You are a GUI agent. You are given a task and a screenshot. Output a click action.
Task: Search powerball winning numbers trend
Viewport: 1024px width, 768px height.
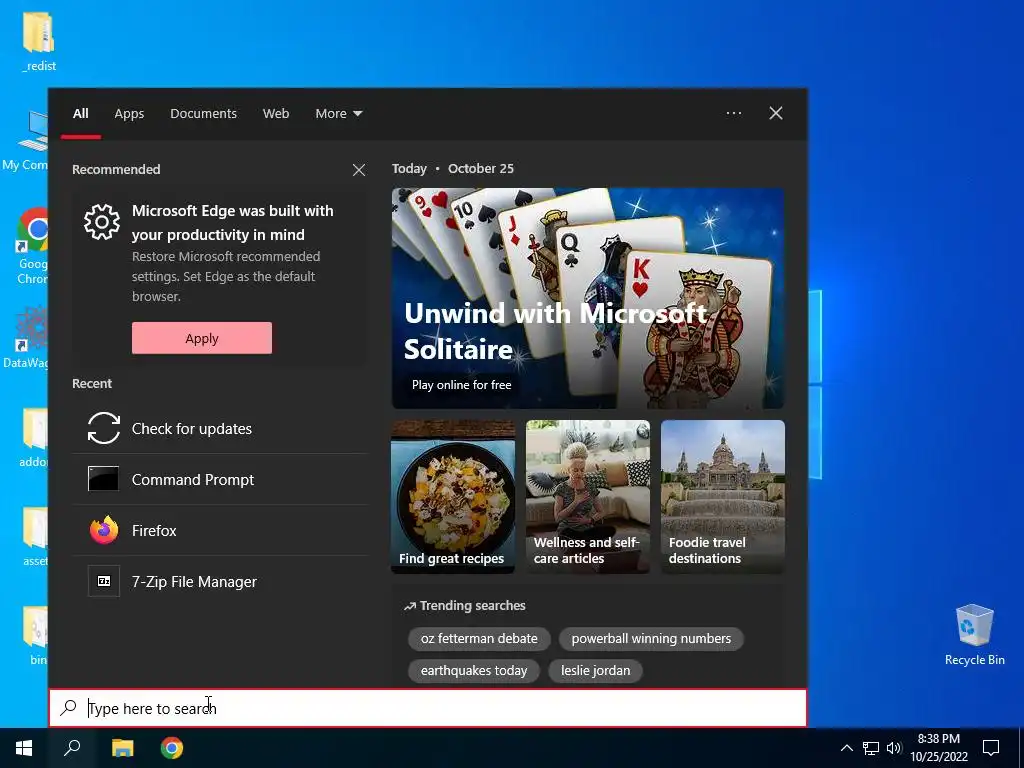(x=651, y=639)
